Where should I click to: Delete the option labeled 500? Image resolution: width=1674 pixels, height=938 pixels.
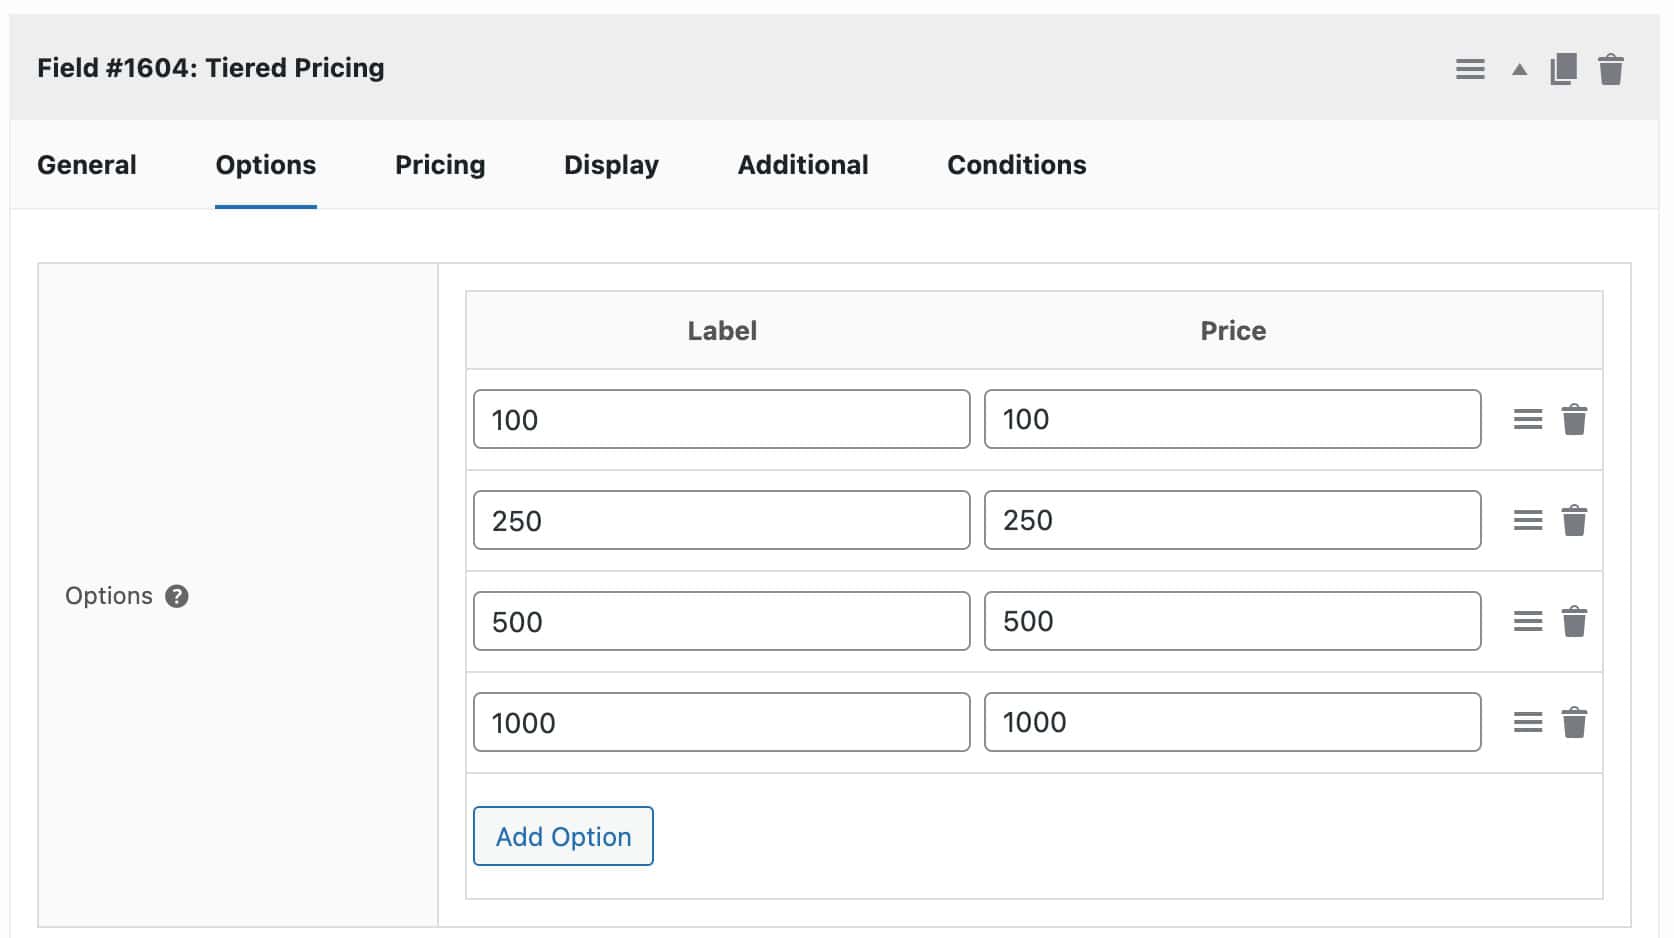(x=1575, y=621)
